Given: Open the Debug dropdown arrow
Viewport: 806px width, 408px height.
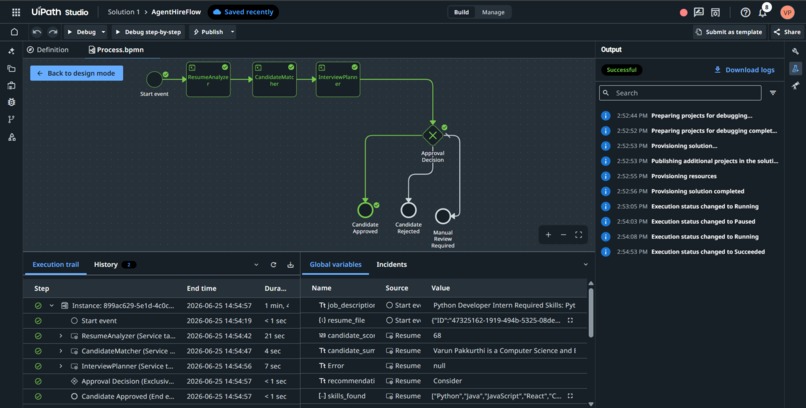Looking at the screenshot, I should (x=103, y=32).
